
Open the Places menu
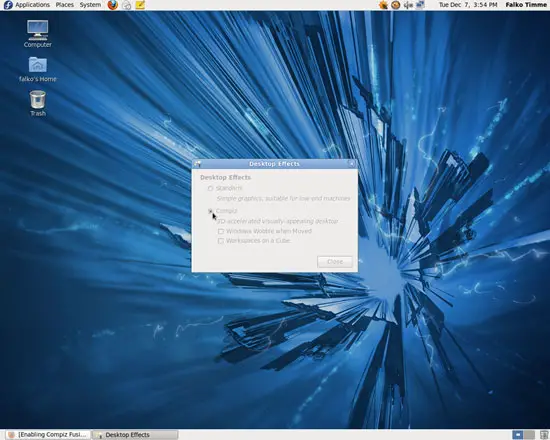[x=65, y=5]
